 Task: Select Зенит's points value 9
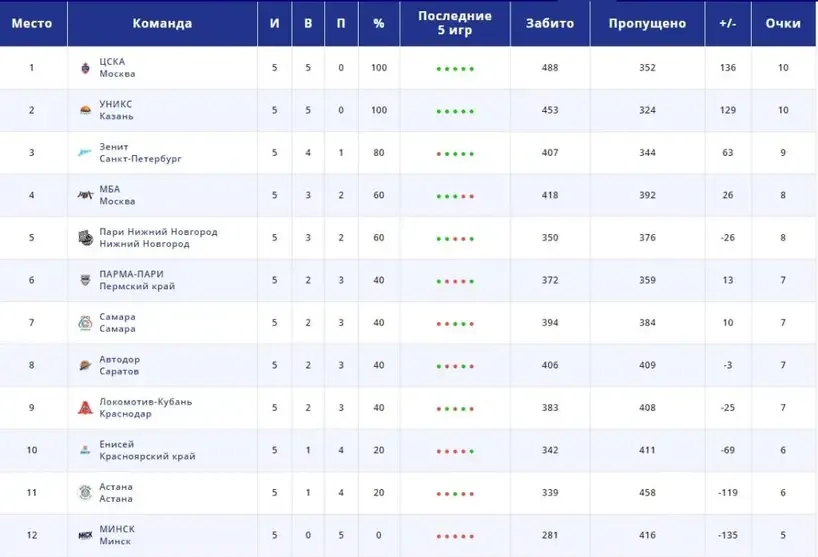pyautogui.click(x=783, y=153)
